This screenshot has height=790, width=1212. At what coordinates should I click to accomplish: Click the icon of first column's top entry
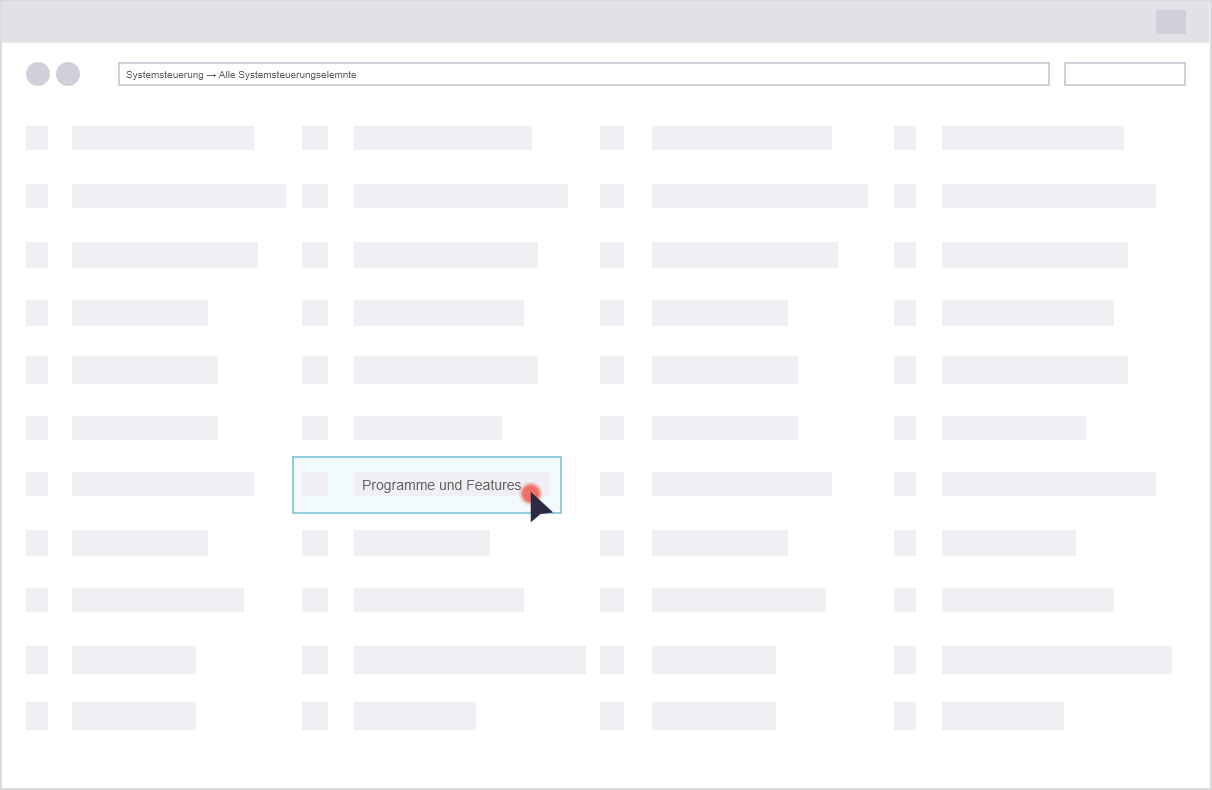click(x=37, y=138)
